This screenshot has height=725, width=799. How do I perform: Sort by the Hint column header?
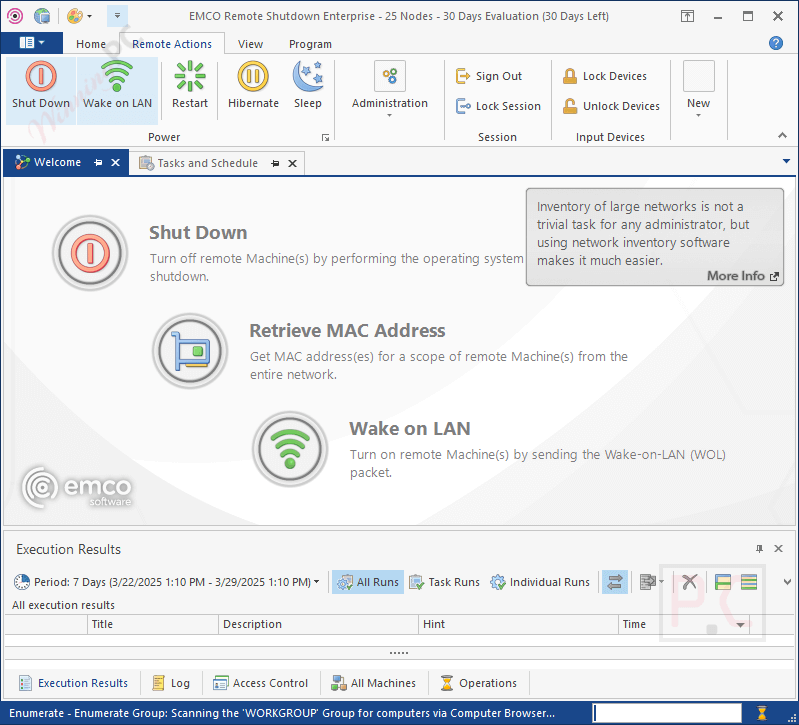point(518,624)
